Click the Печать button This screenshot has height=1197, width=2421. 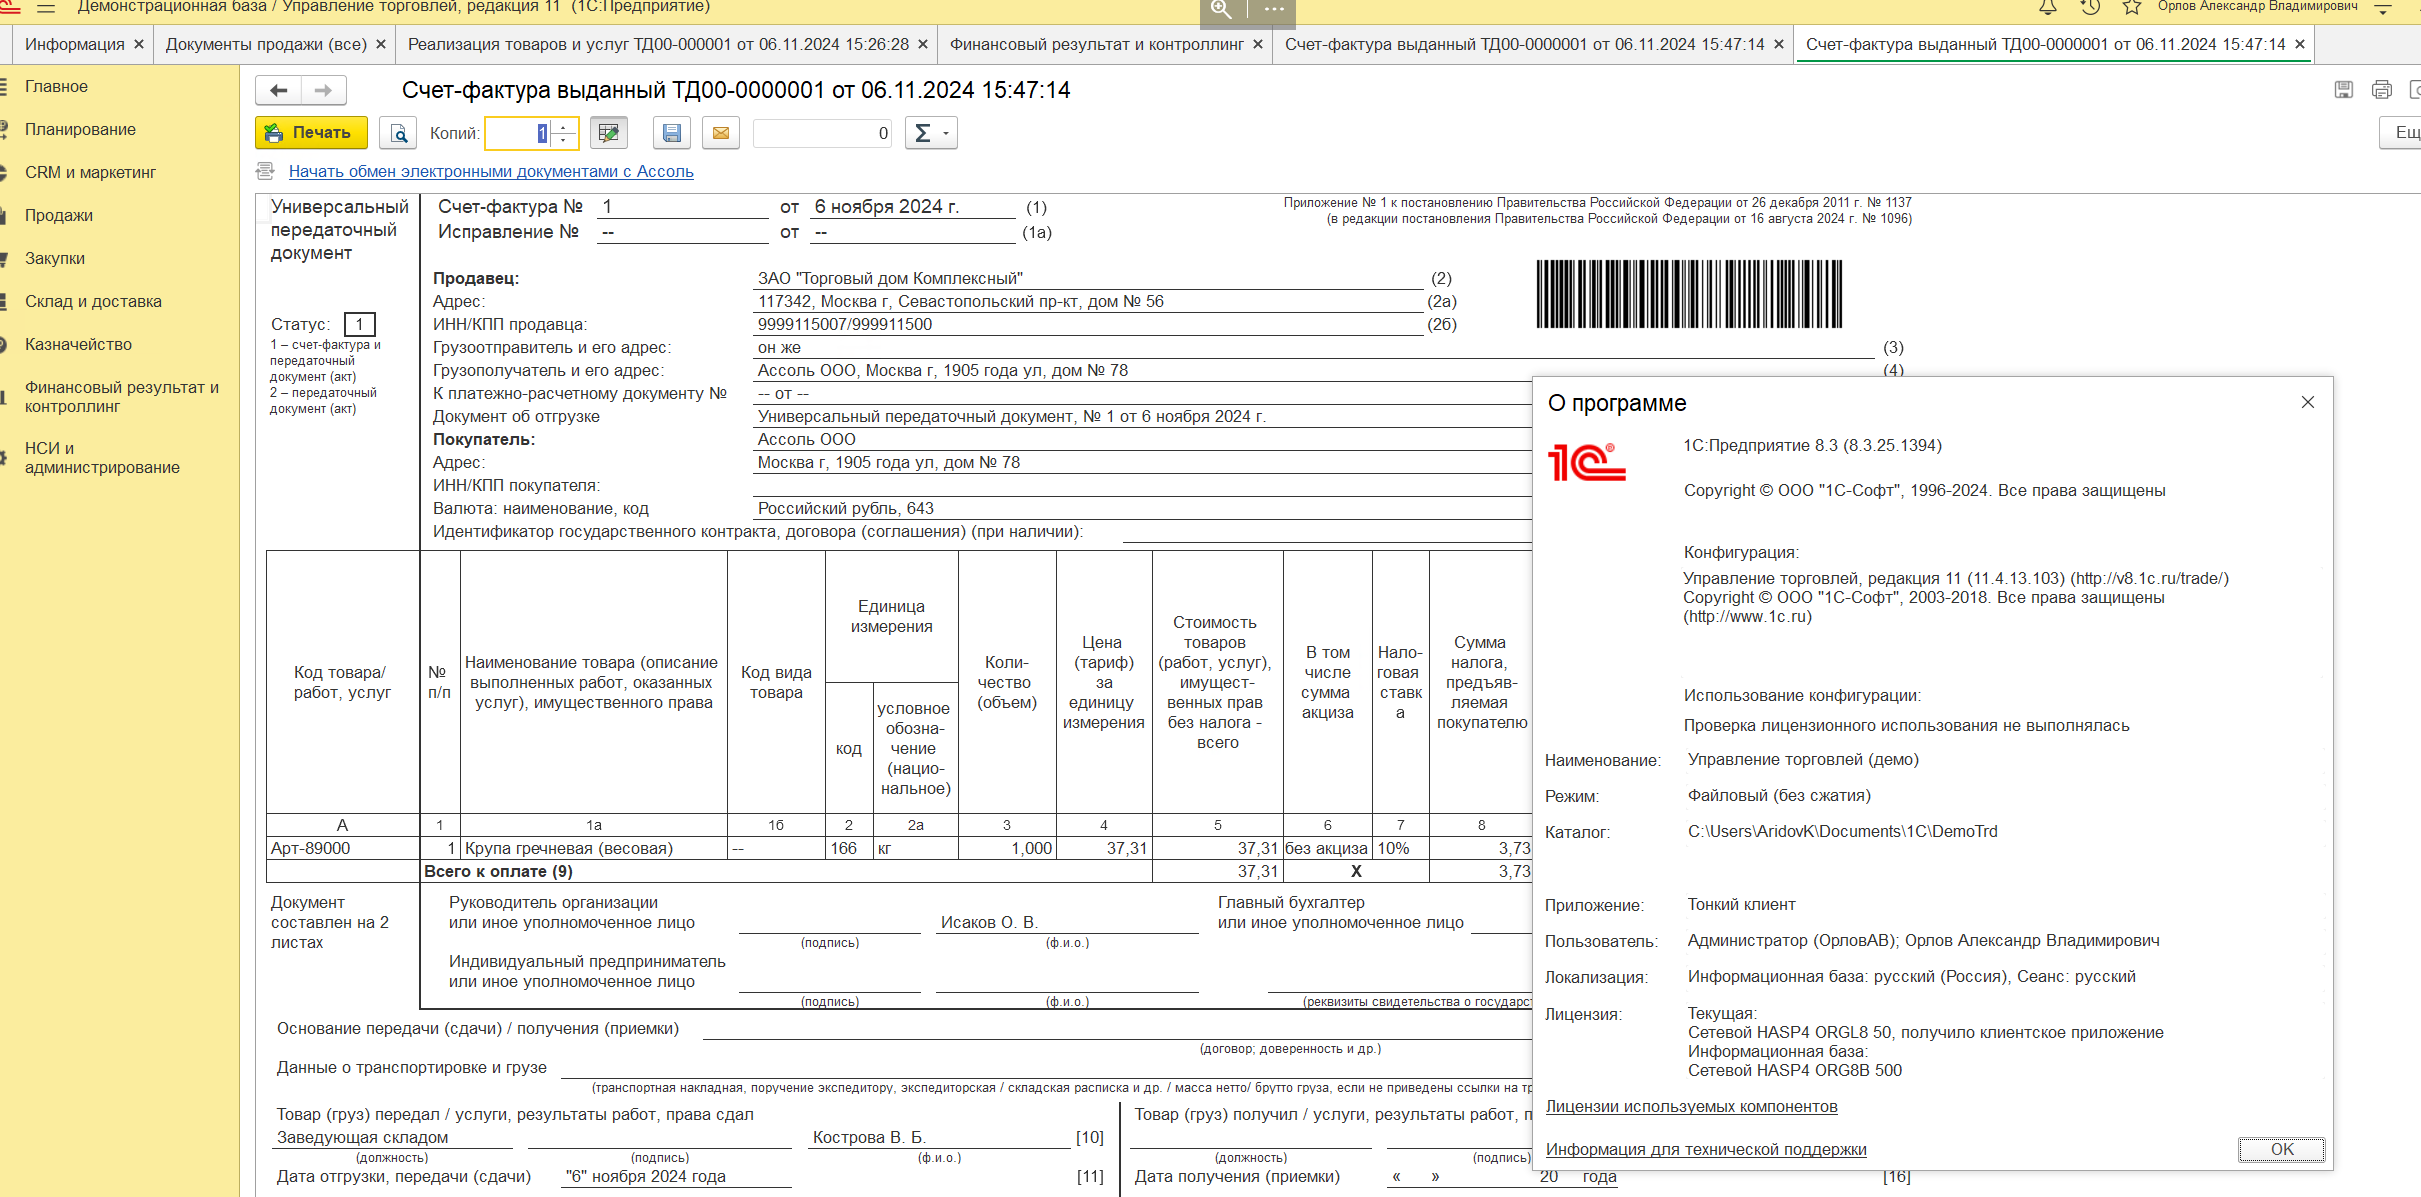point(311,133)
